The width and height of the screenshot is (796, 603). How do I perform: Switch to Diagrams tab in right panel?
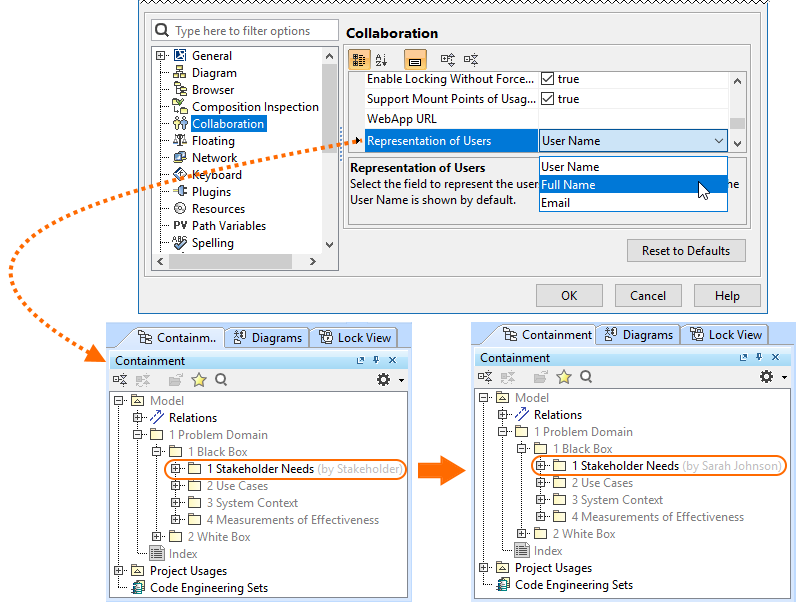639,334
